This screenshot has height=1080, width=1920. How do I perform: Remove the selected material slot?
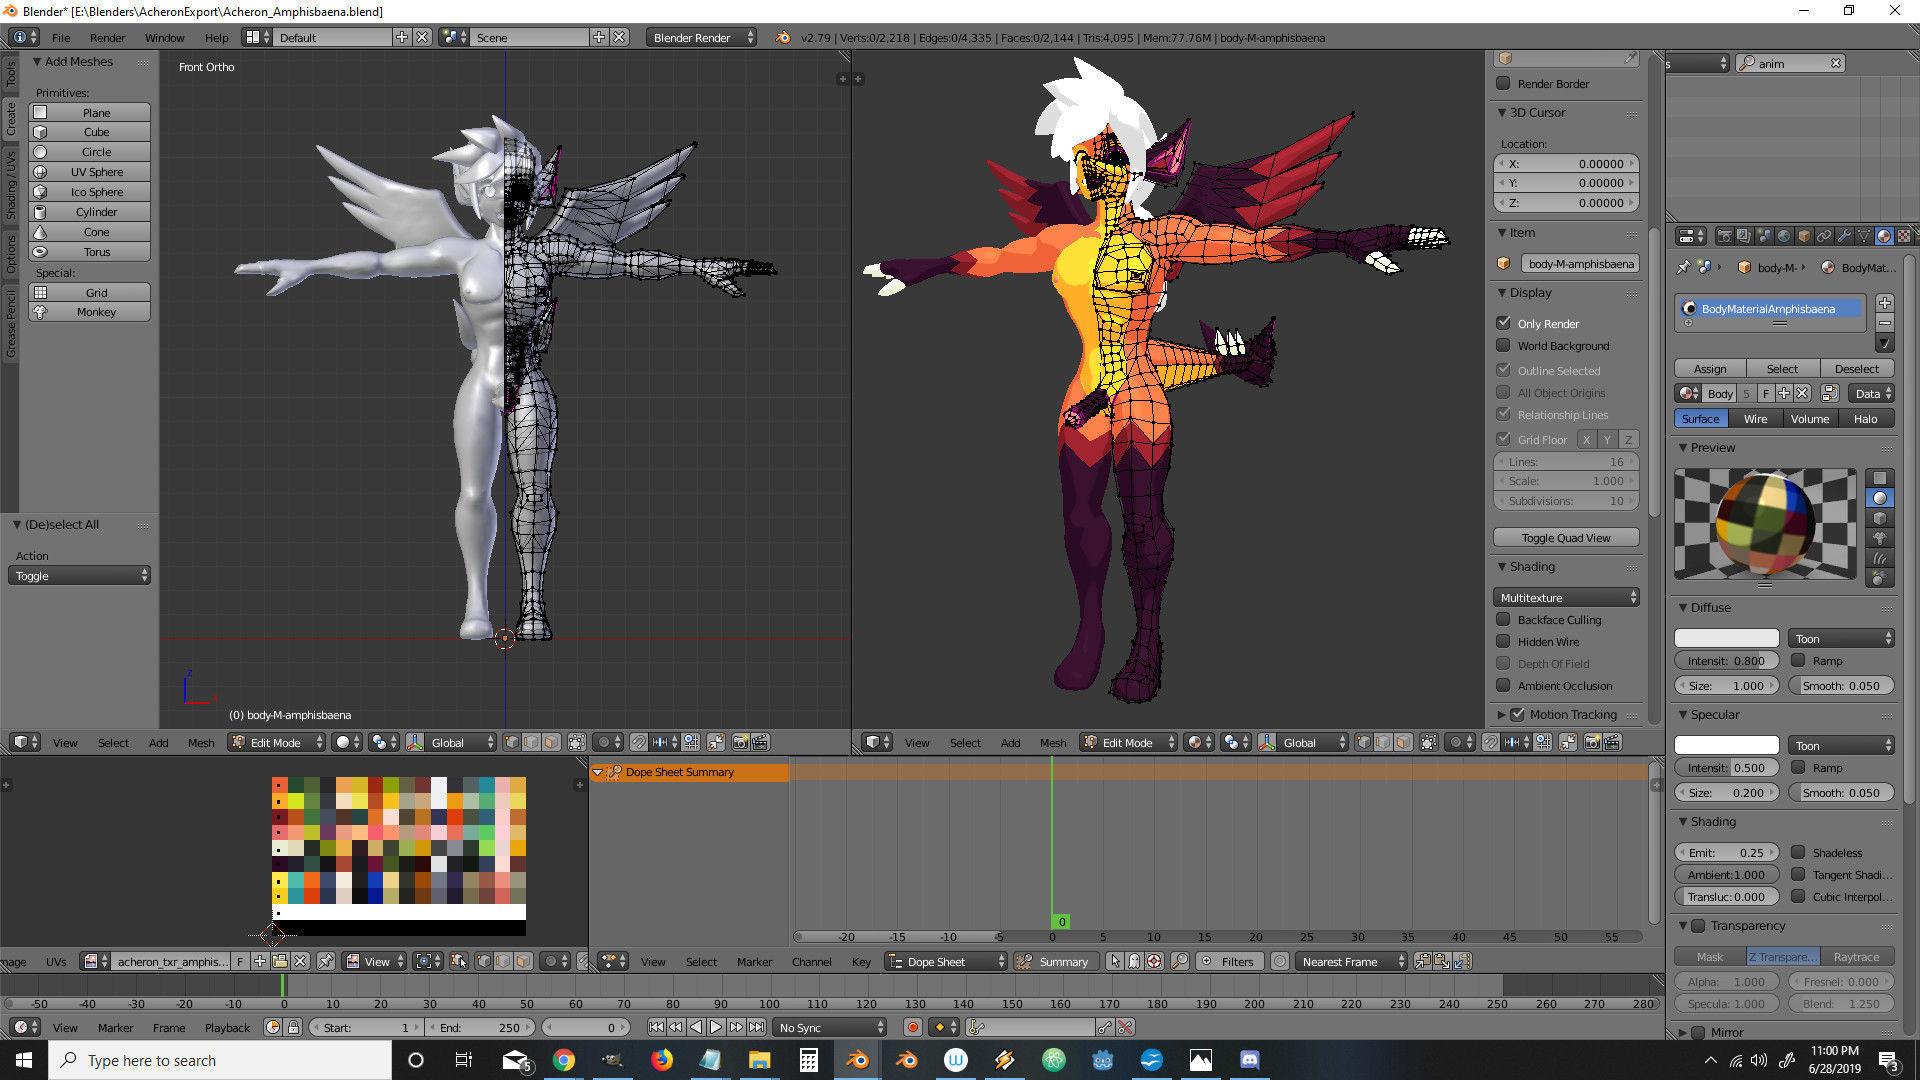tap(1885, 323)
